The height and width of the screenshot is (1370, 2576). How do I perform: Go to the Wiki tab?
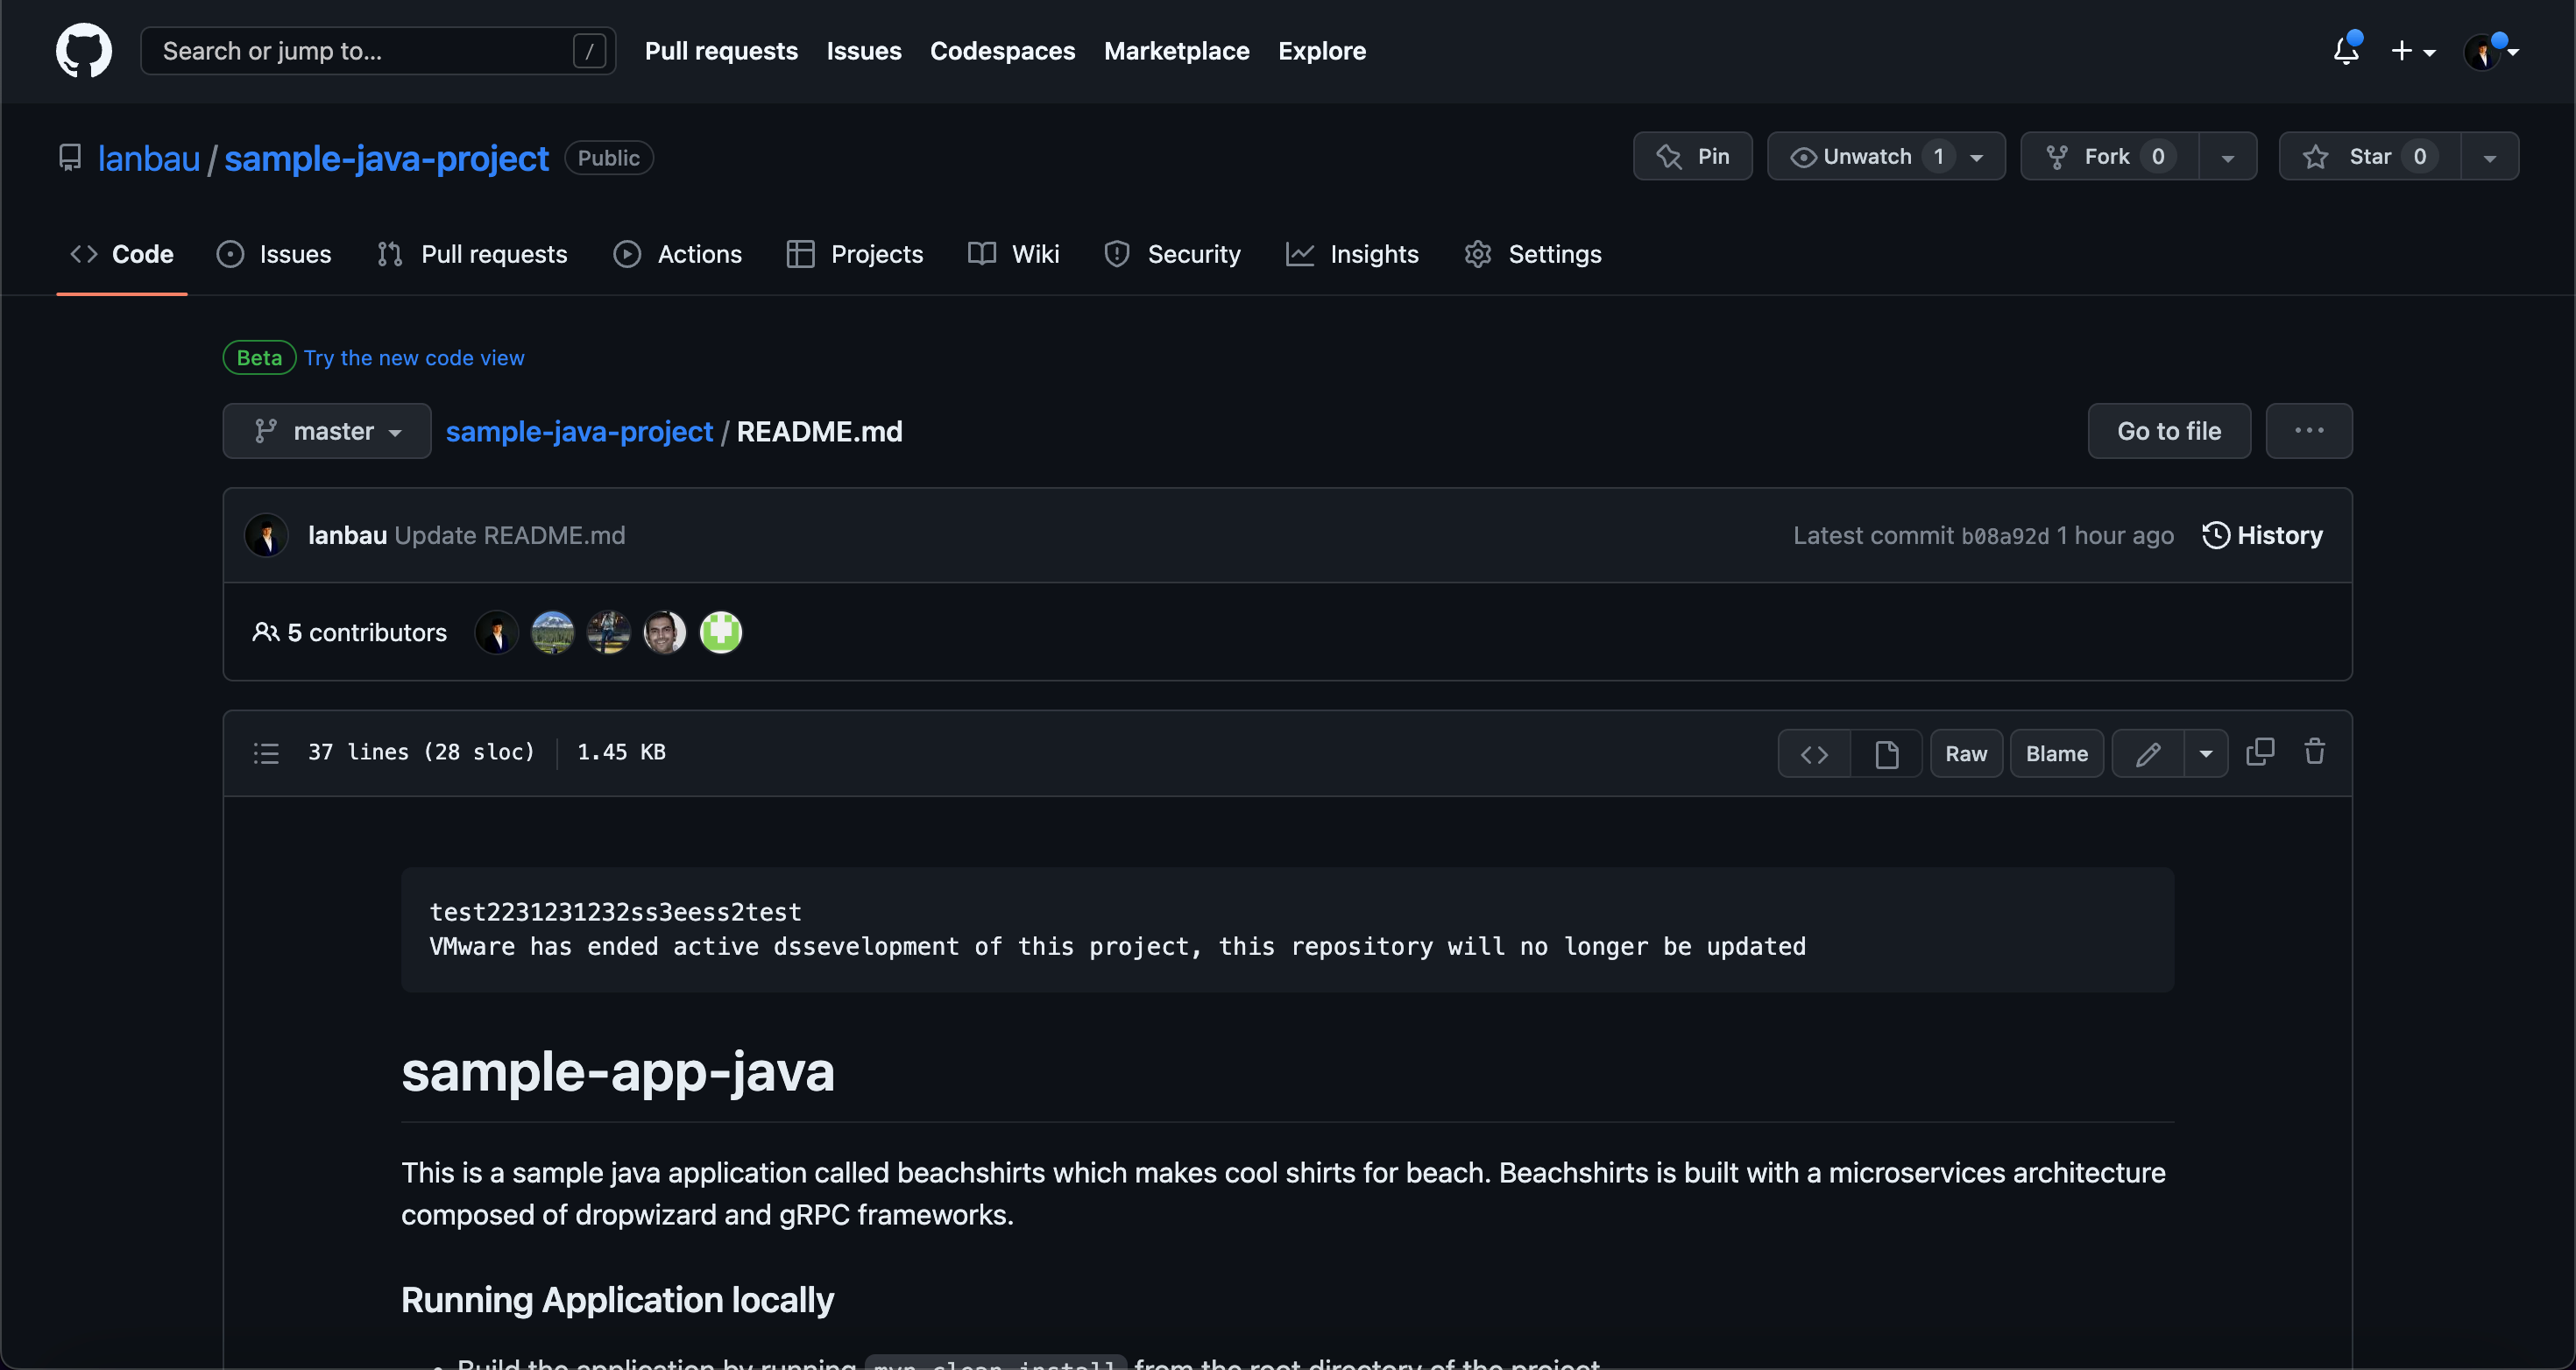pos(1014,254)
